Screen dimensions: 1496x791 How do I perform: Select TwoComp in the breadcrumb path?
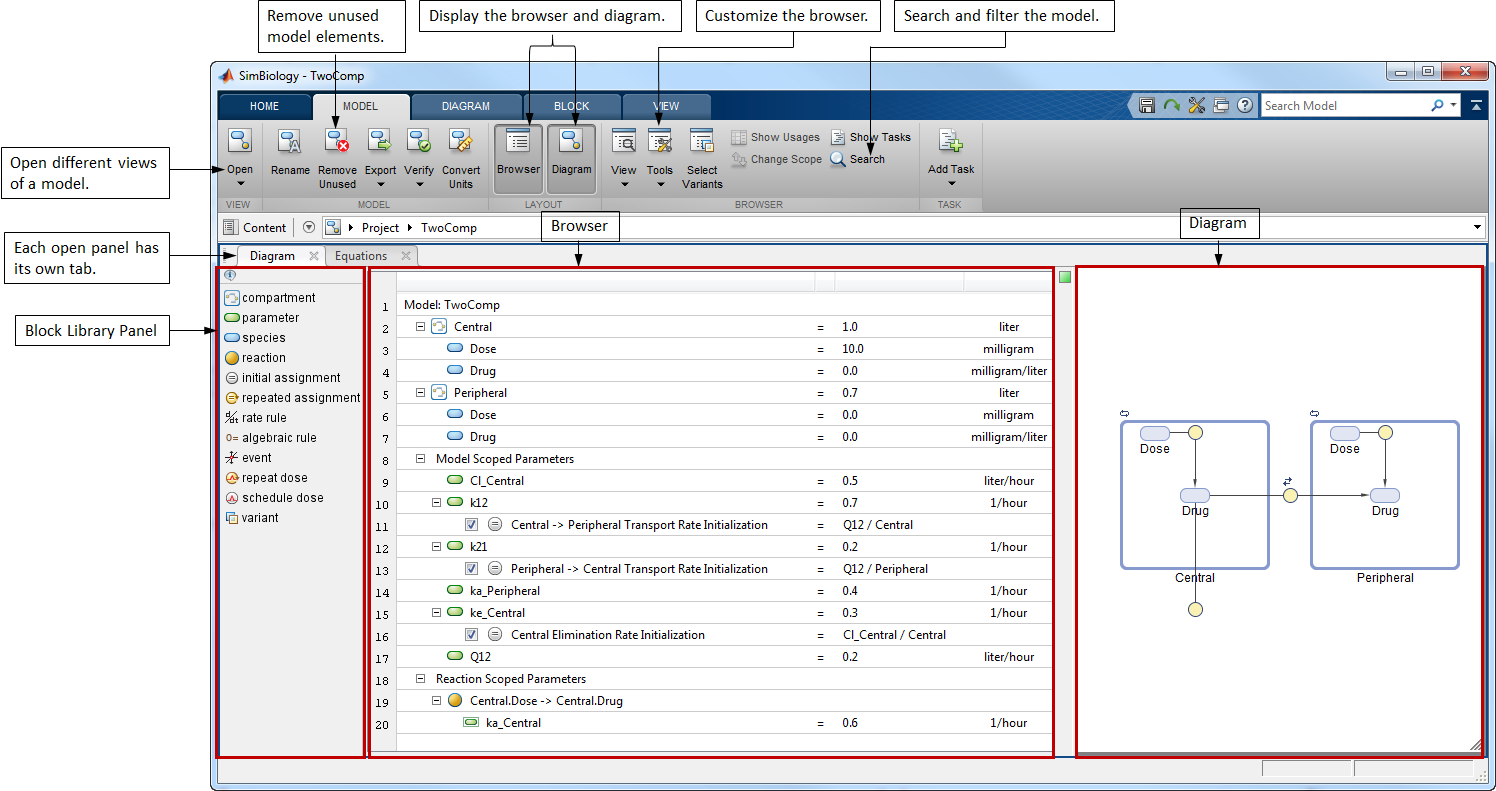449,227
